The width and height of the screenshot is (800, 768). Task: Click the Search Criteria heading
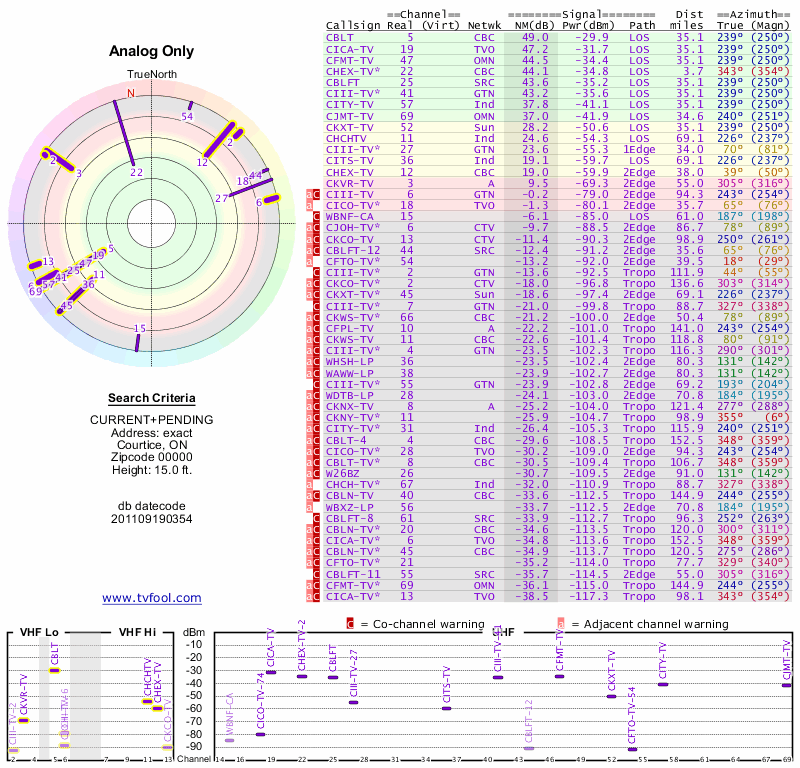(152, 398)
